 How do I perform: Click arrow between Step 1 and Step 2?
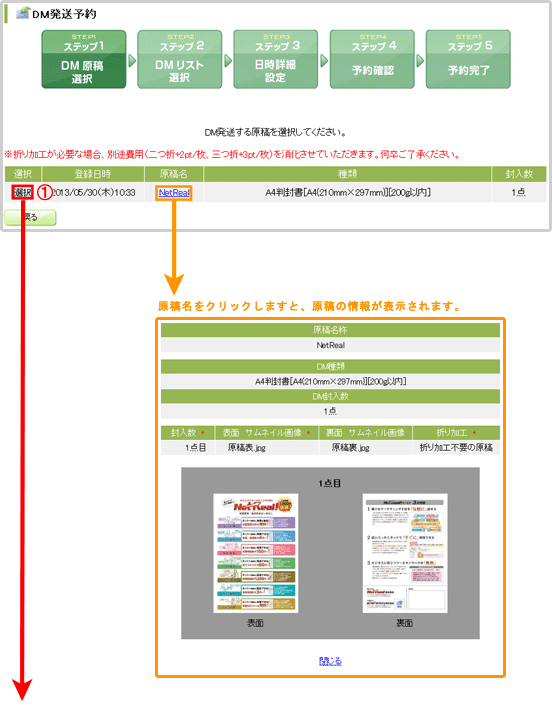point(132,61)
